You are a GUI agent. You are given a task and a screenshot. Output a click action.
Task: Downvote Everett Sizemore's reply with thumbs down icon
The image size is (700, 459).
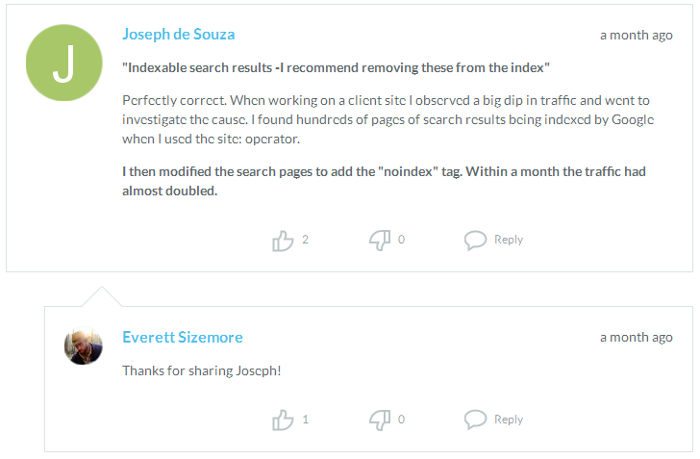379,420
